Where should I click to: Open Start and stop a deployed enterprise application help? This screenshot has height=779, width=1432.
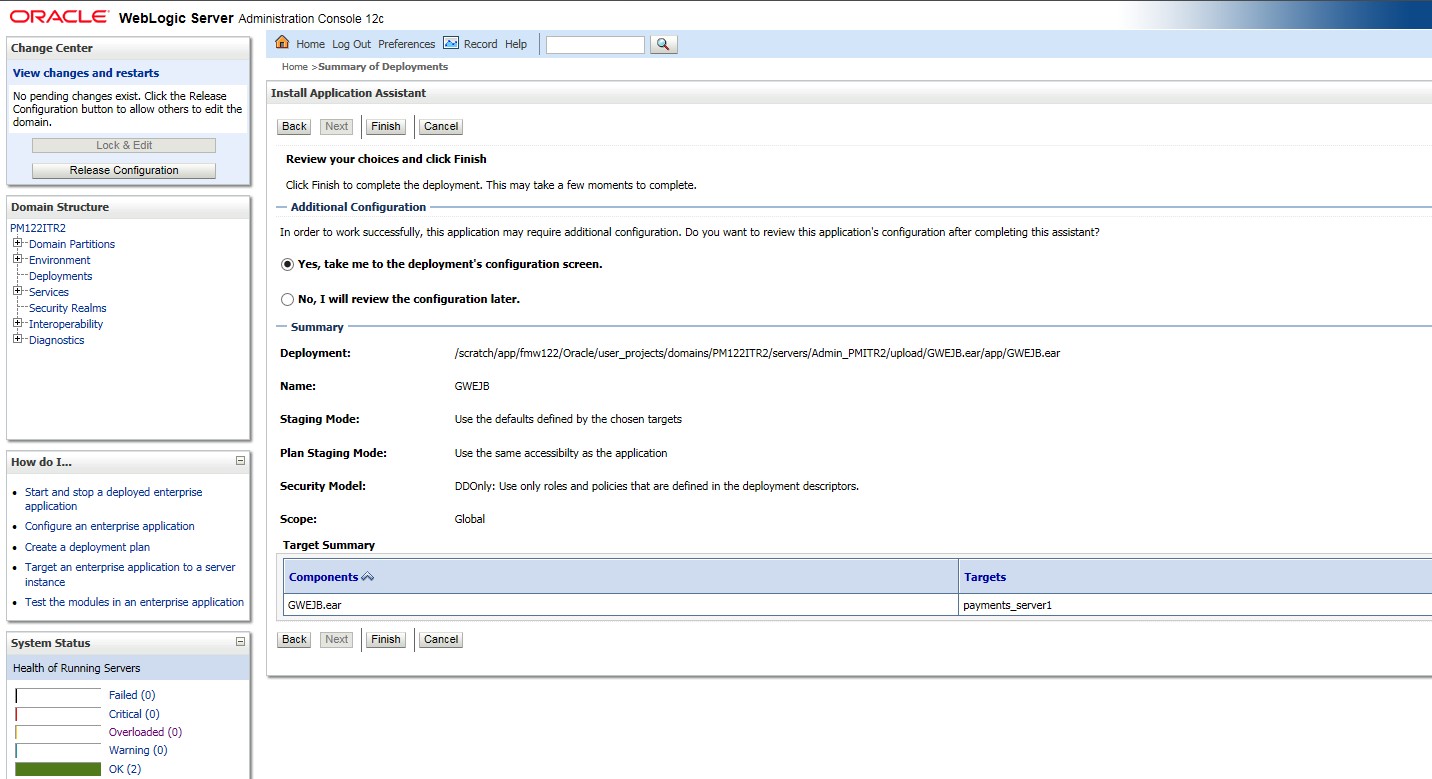point(113,499)
